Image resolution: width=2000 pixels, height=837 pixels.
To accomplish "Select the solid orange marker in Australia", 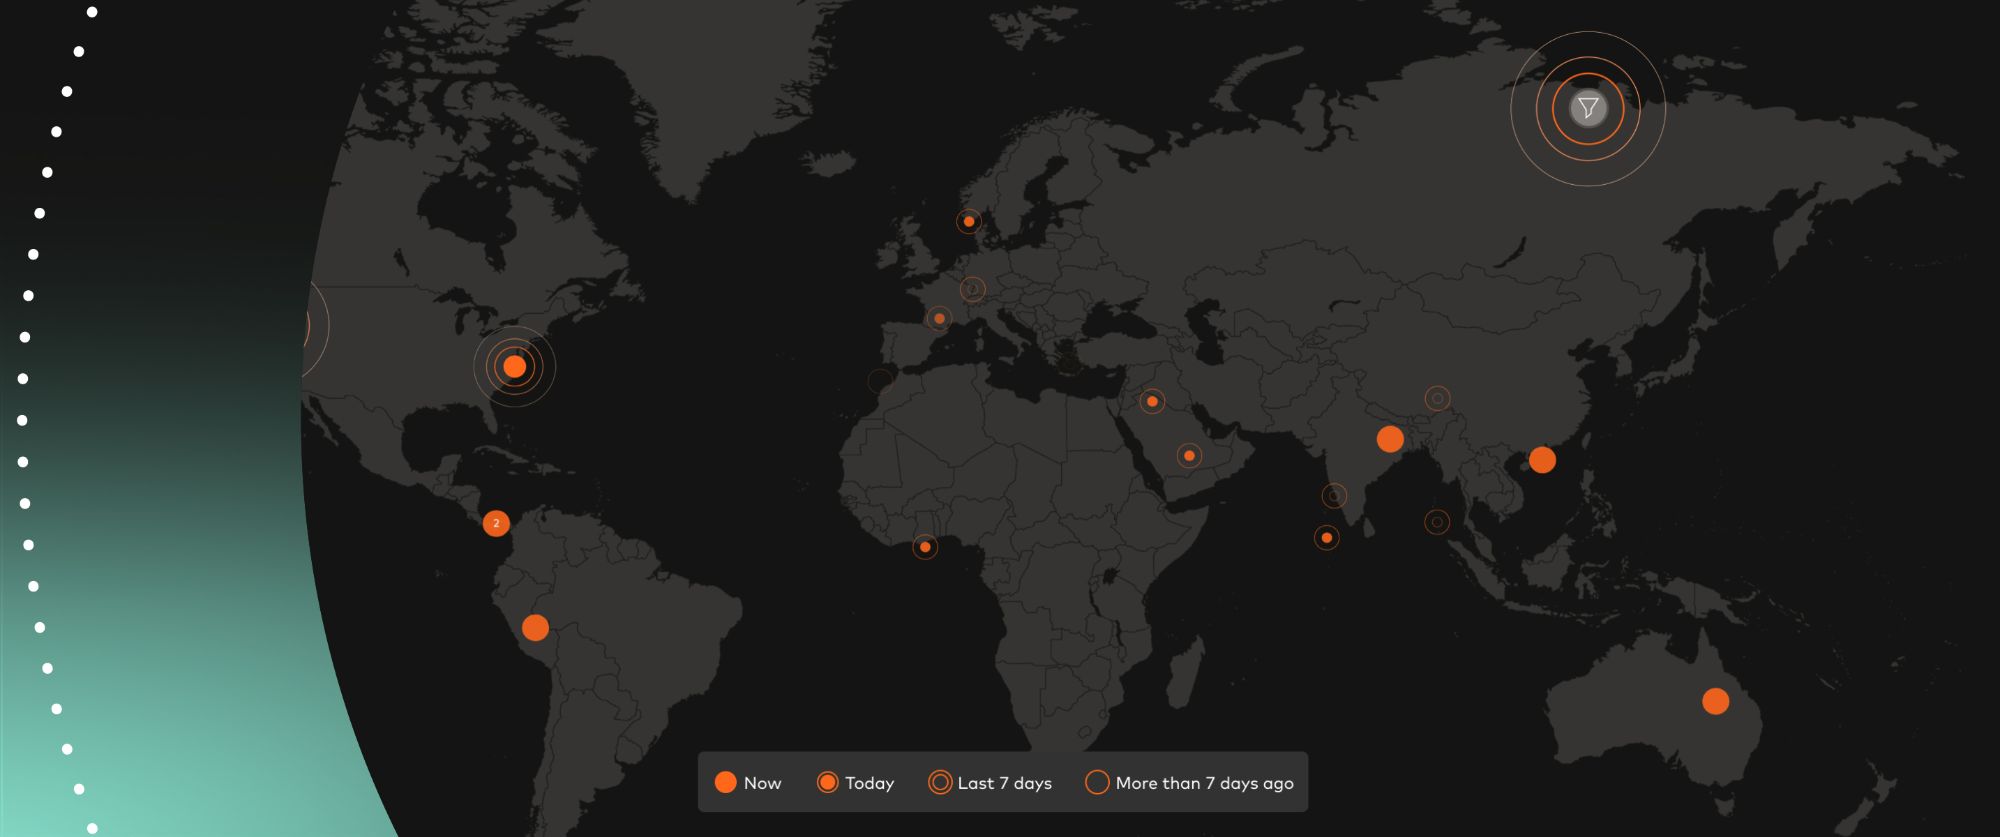I will pyautogui.click(x=1715, y=701).
